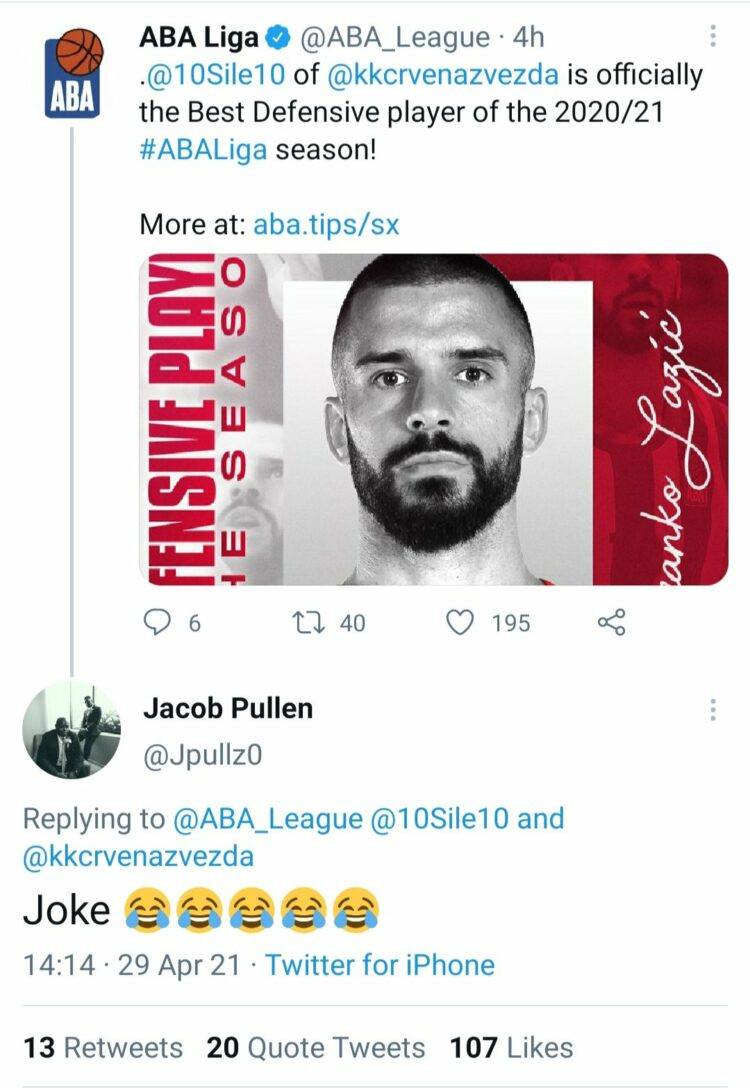750x1088 pixels.
Task: Tap the share icon under the tweet
Action: tap(611, 623)
